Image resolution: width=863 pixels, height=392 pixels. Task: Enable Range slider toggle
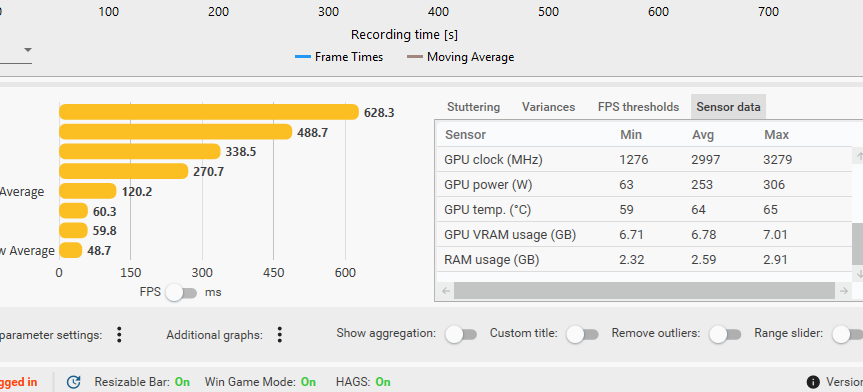848,334
